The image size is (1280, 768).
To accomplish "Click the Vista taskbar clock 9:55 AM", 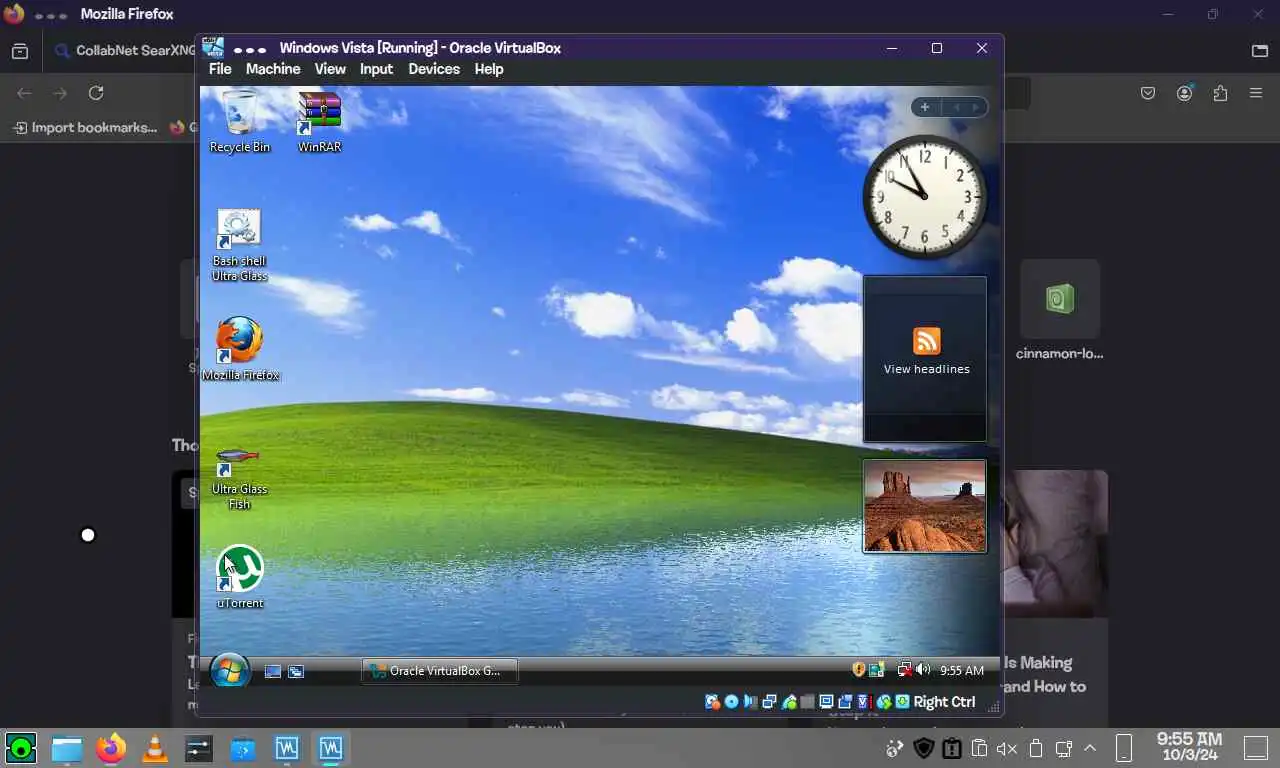I will pos(962,671).
